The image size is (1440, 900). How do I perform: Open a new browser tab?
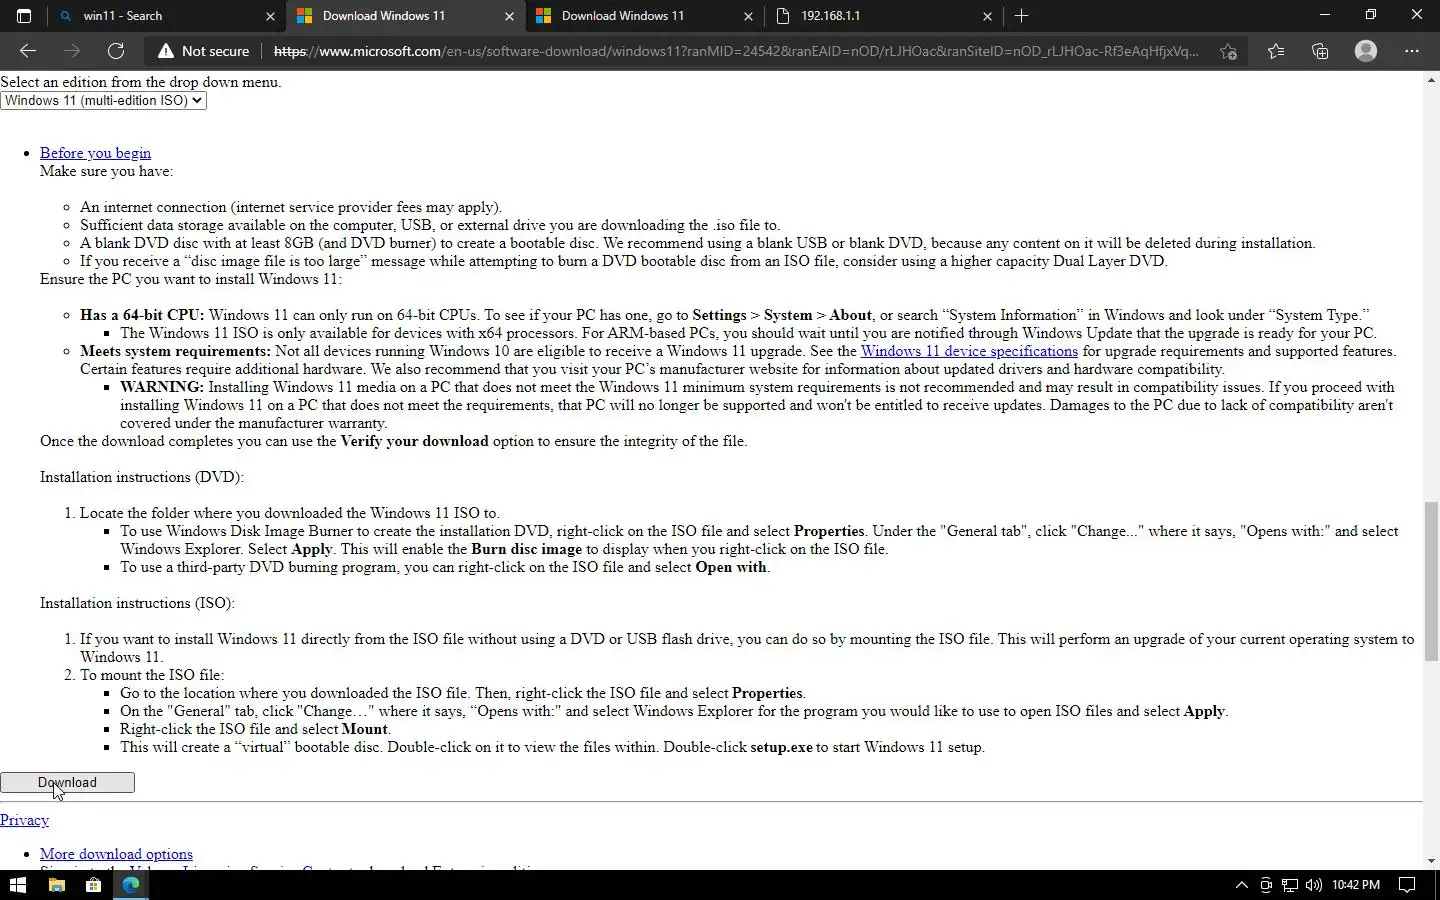(x=1021, y=16)
